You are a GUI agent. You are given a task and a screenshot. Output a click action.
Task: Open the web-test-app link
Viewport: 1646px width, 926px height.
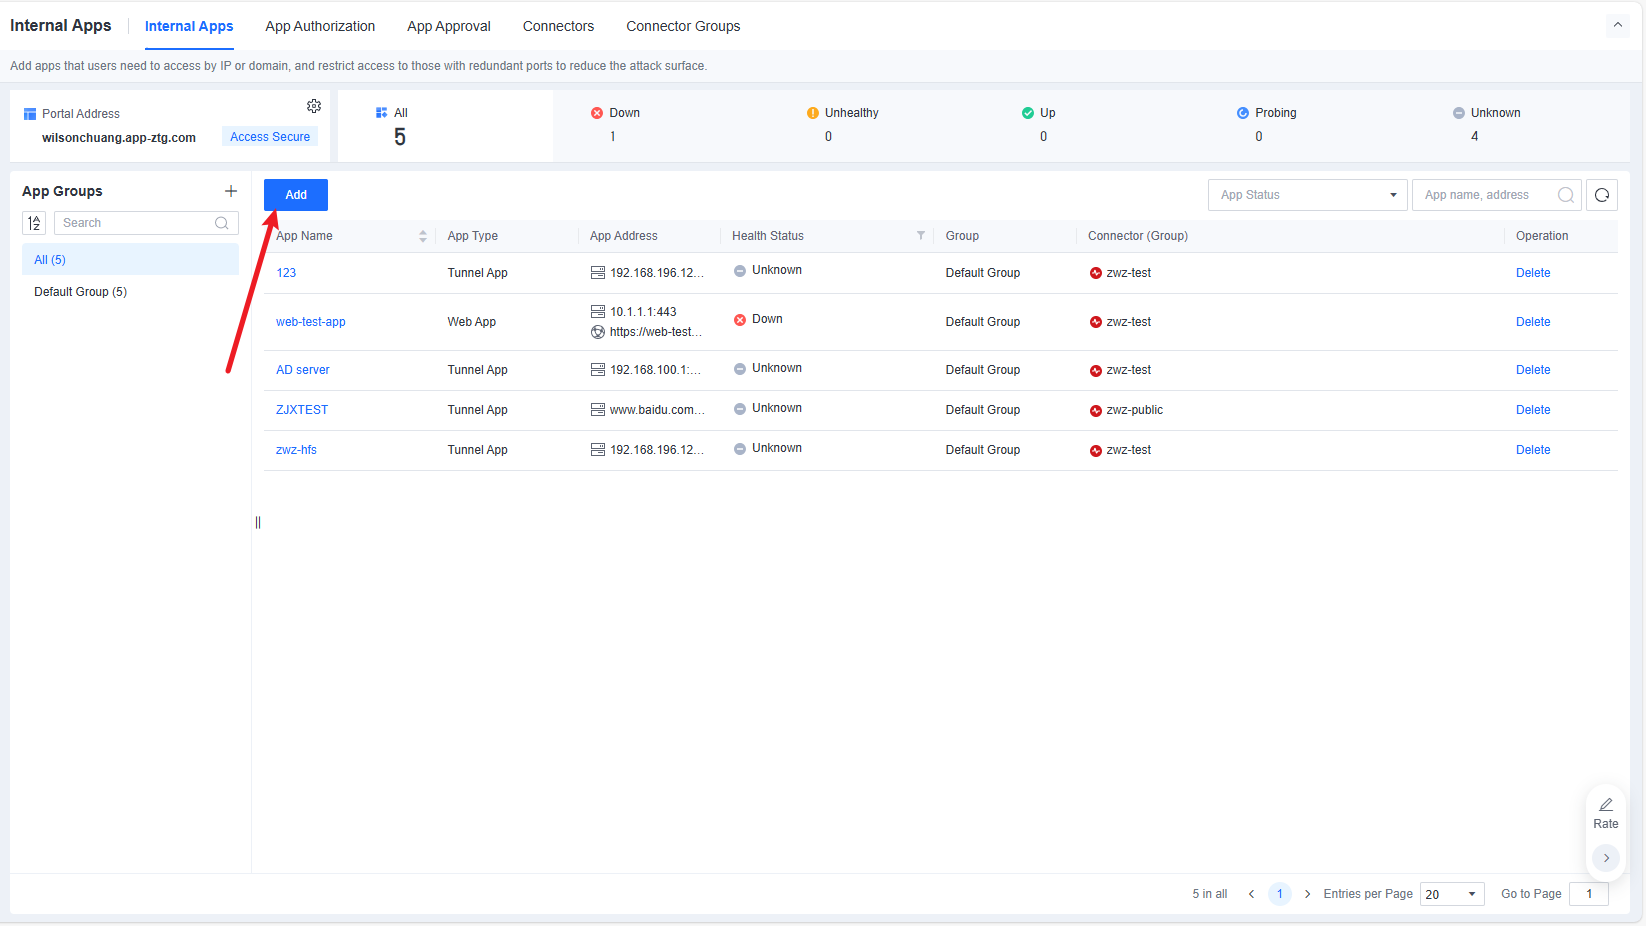pos(311,322)
